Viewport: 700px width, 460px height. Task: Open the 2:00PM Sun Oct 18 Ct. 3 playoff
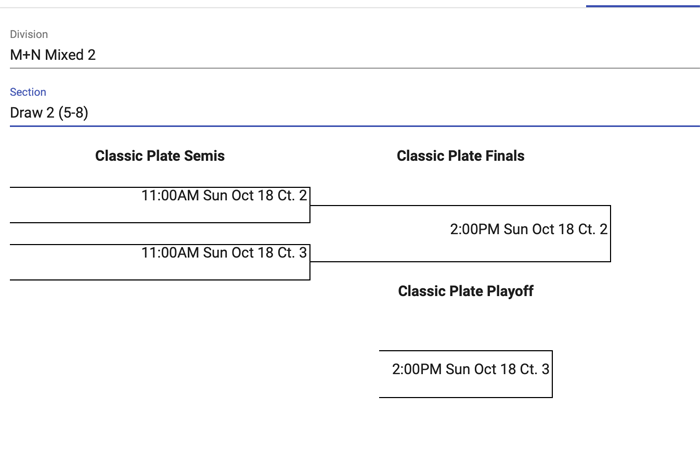pos(470,369)
